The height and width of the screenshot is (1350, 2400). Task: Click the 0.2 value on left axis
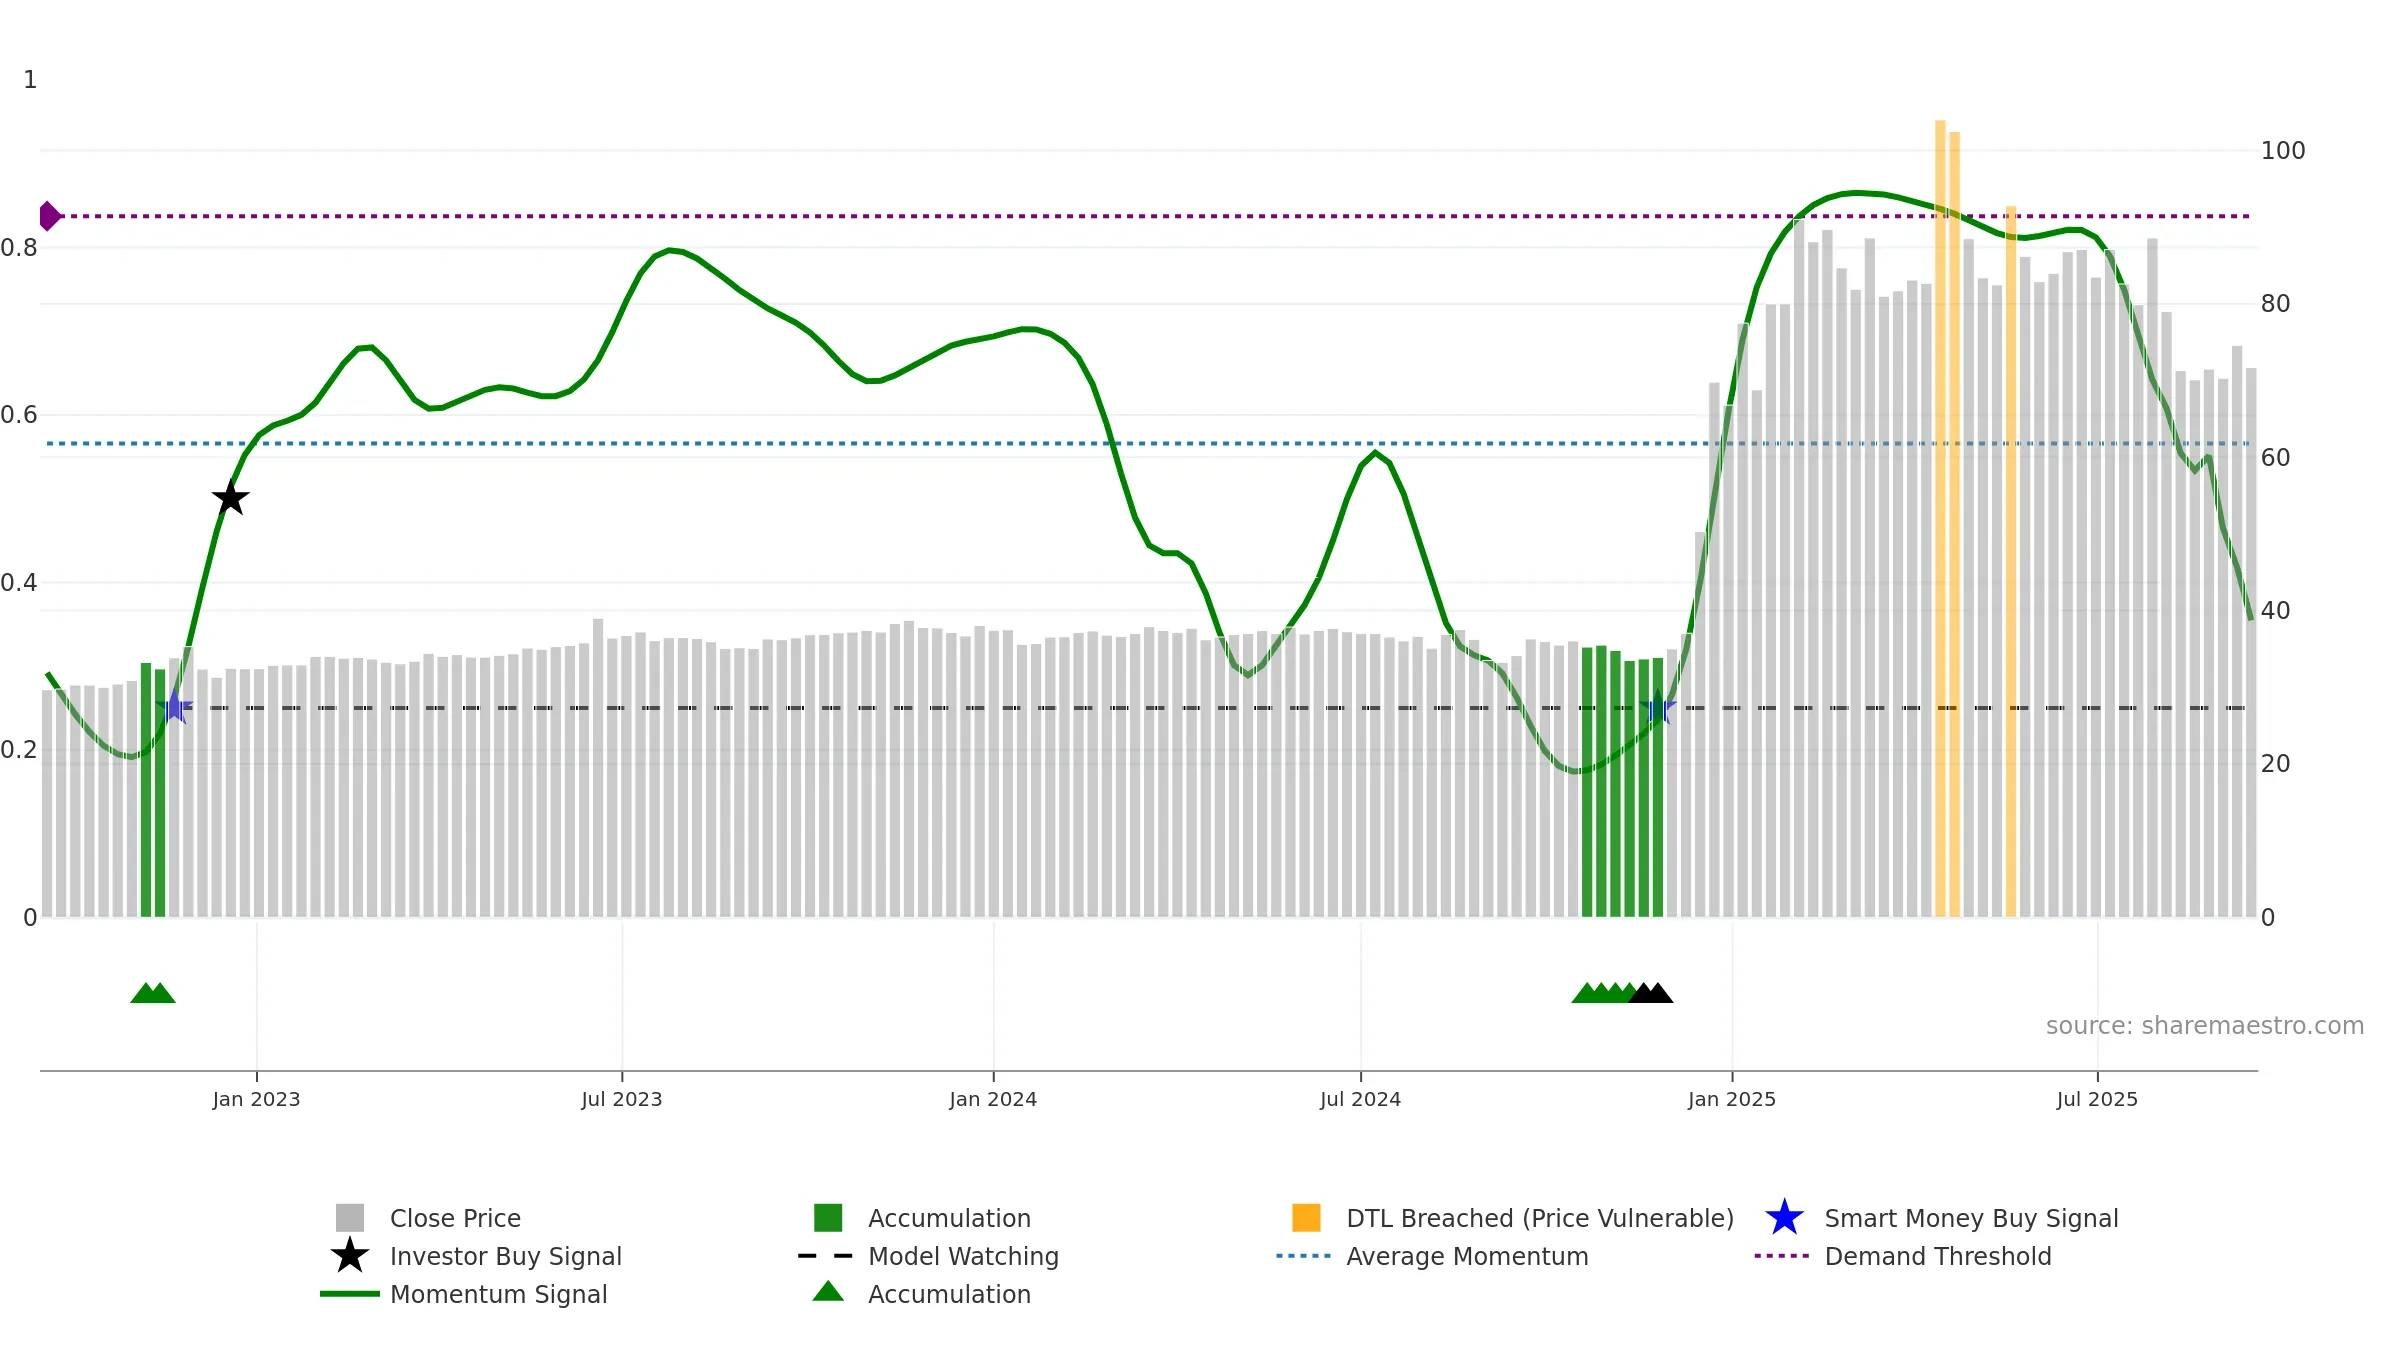coord(19,749)
